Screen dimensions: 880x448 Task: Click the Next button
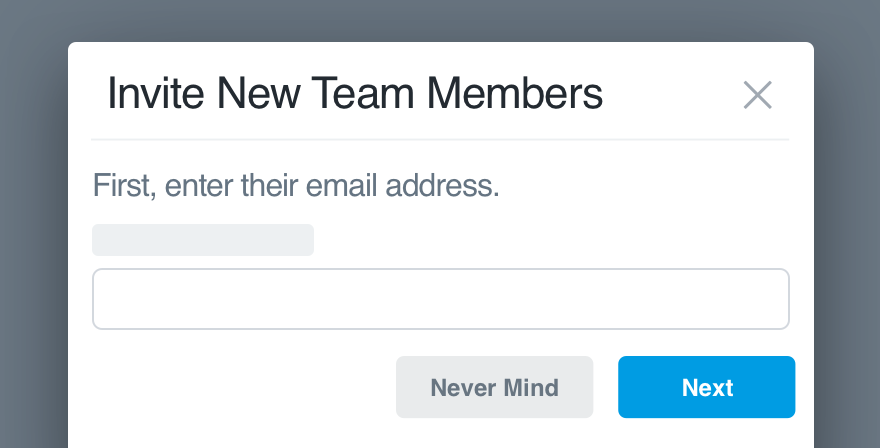pyautogui.click(x=707, y=387)
